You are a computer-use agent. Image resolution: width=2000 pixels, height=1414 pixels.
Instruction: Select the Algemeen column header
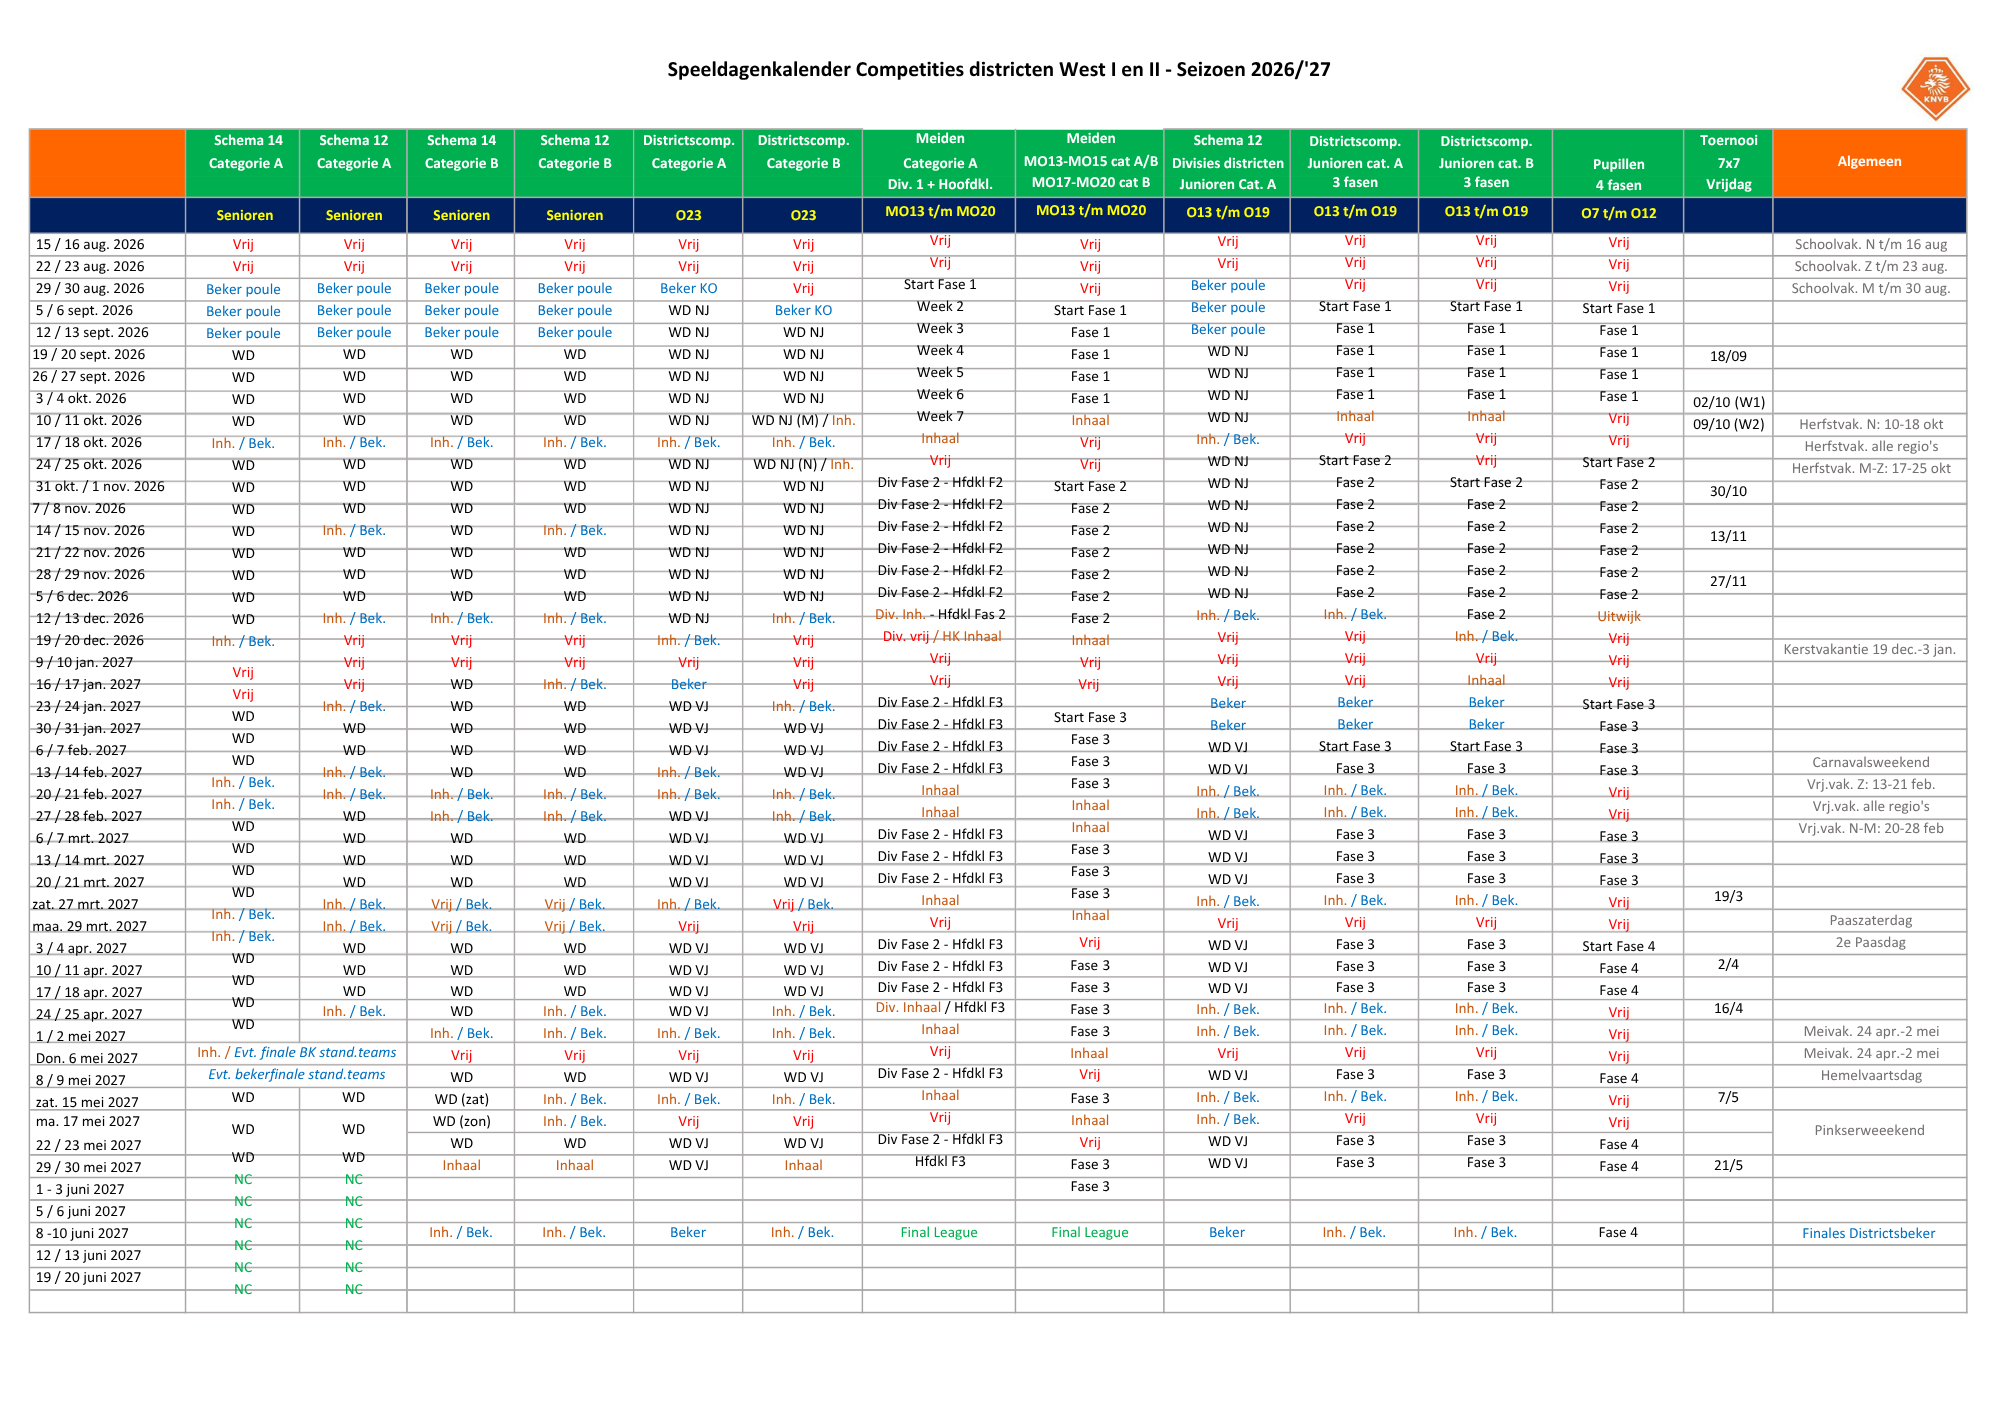1869,162
